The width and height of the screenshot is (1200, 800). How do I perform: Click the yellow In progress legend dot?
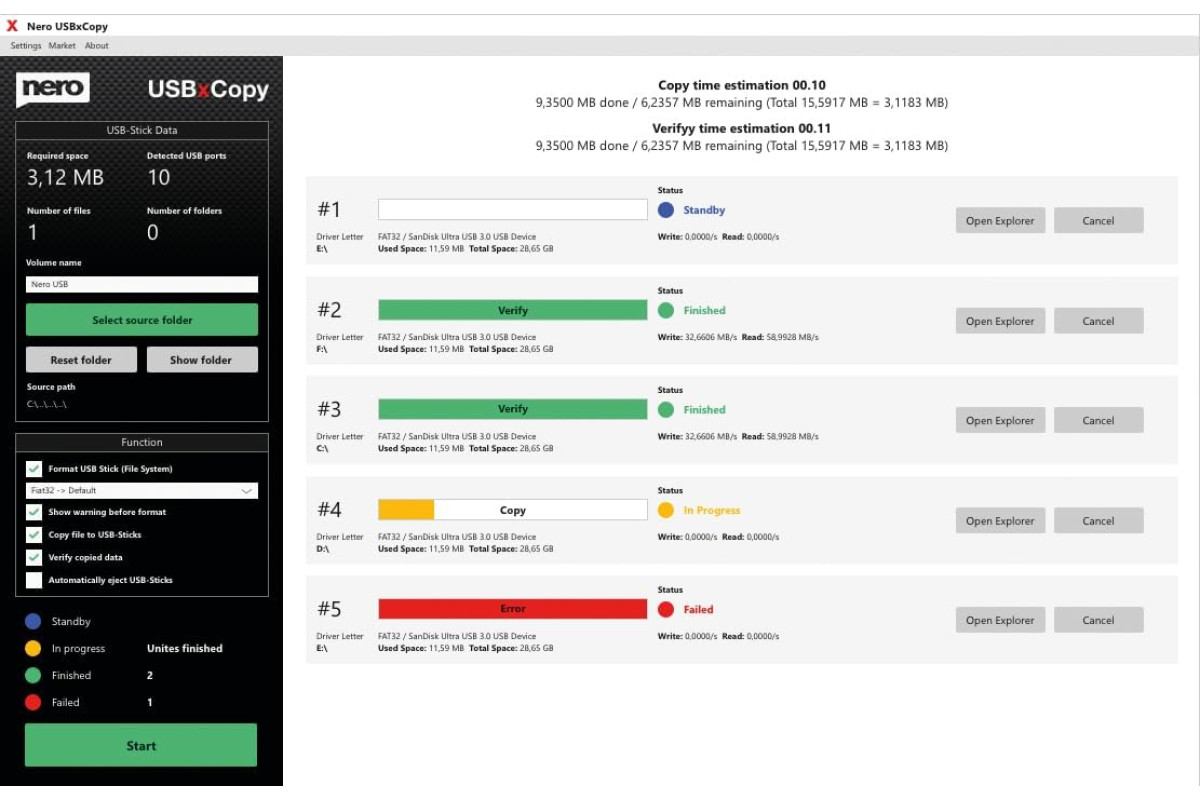coord(33,648)
